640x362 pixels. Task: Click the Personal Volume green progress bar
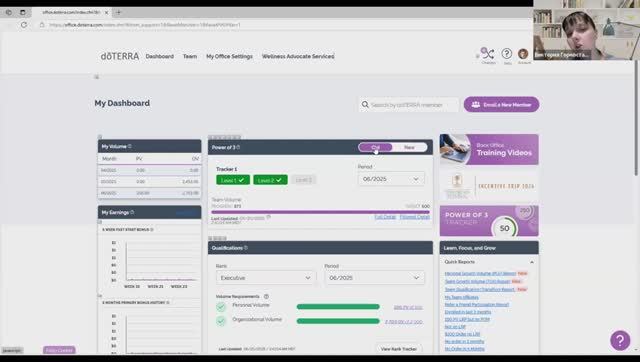tap(338, 306)
